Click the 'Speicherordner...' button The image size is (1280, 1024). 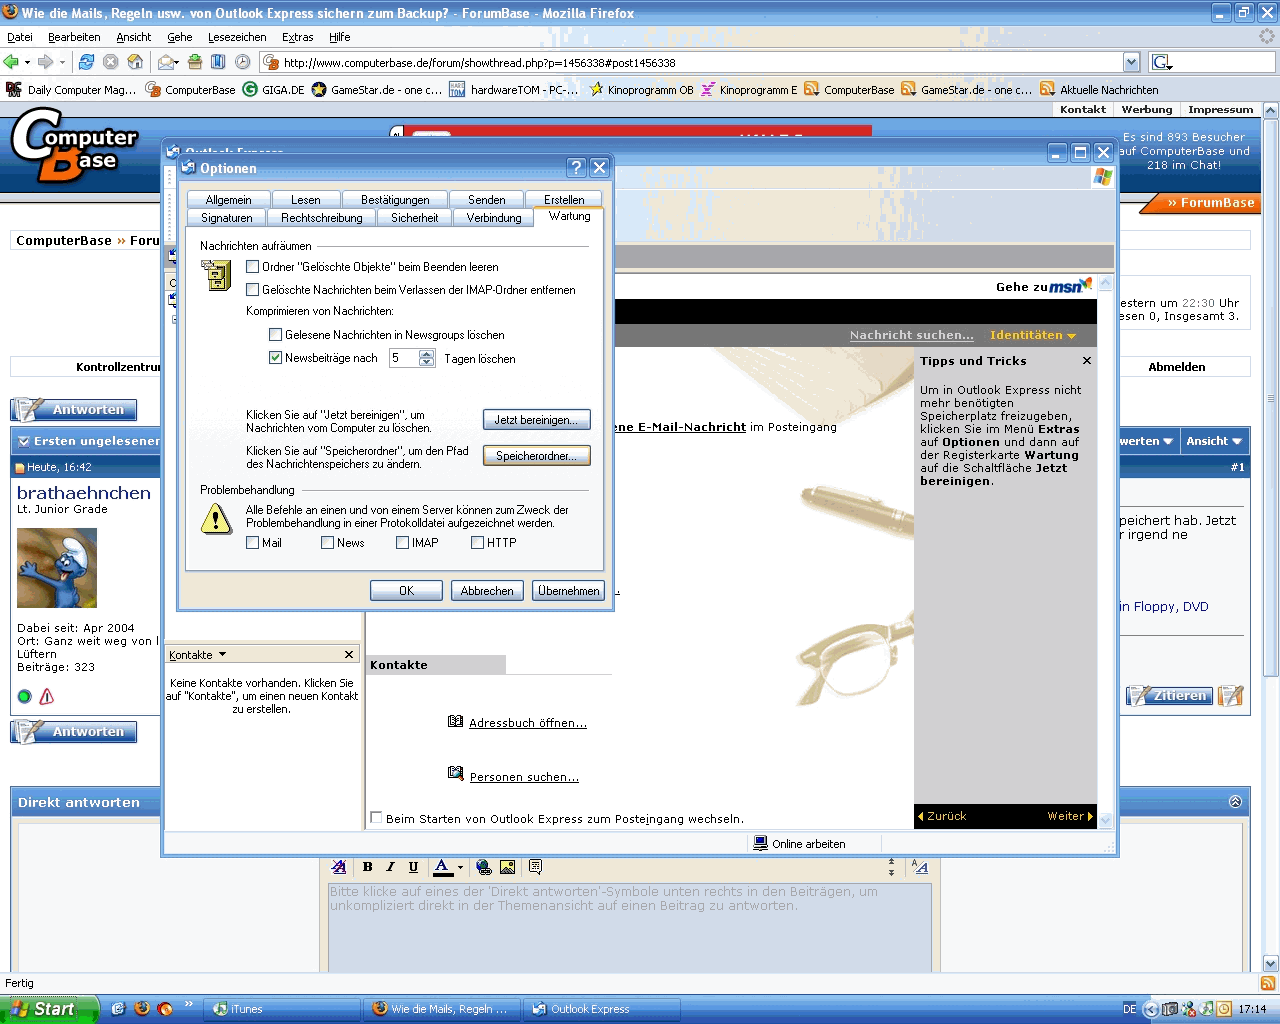pyautogui.click(x=536, y=456)
